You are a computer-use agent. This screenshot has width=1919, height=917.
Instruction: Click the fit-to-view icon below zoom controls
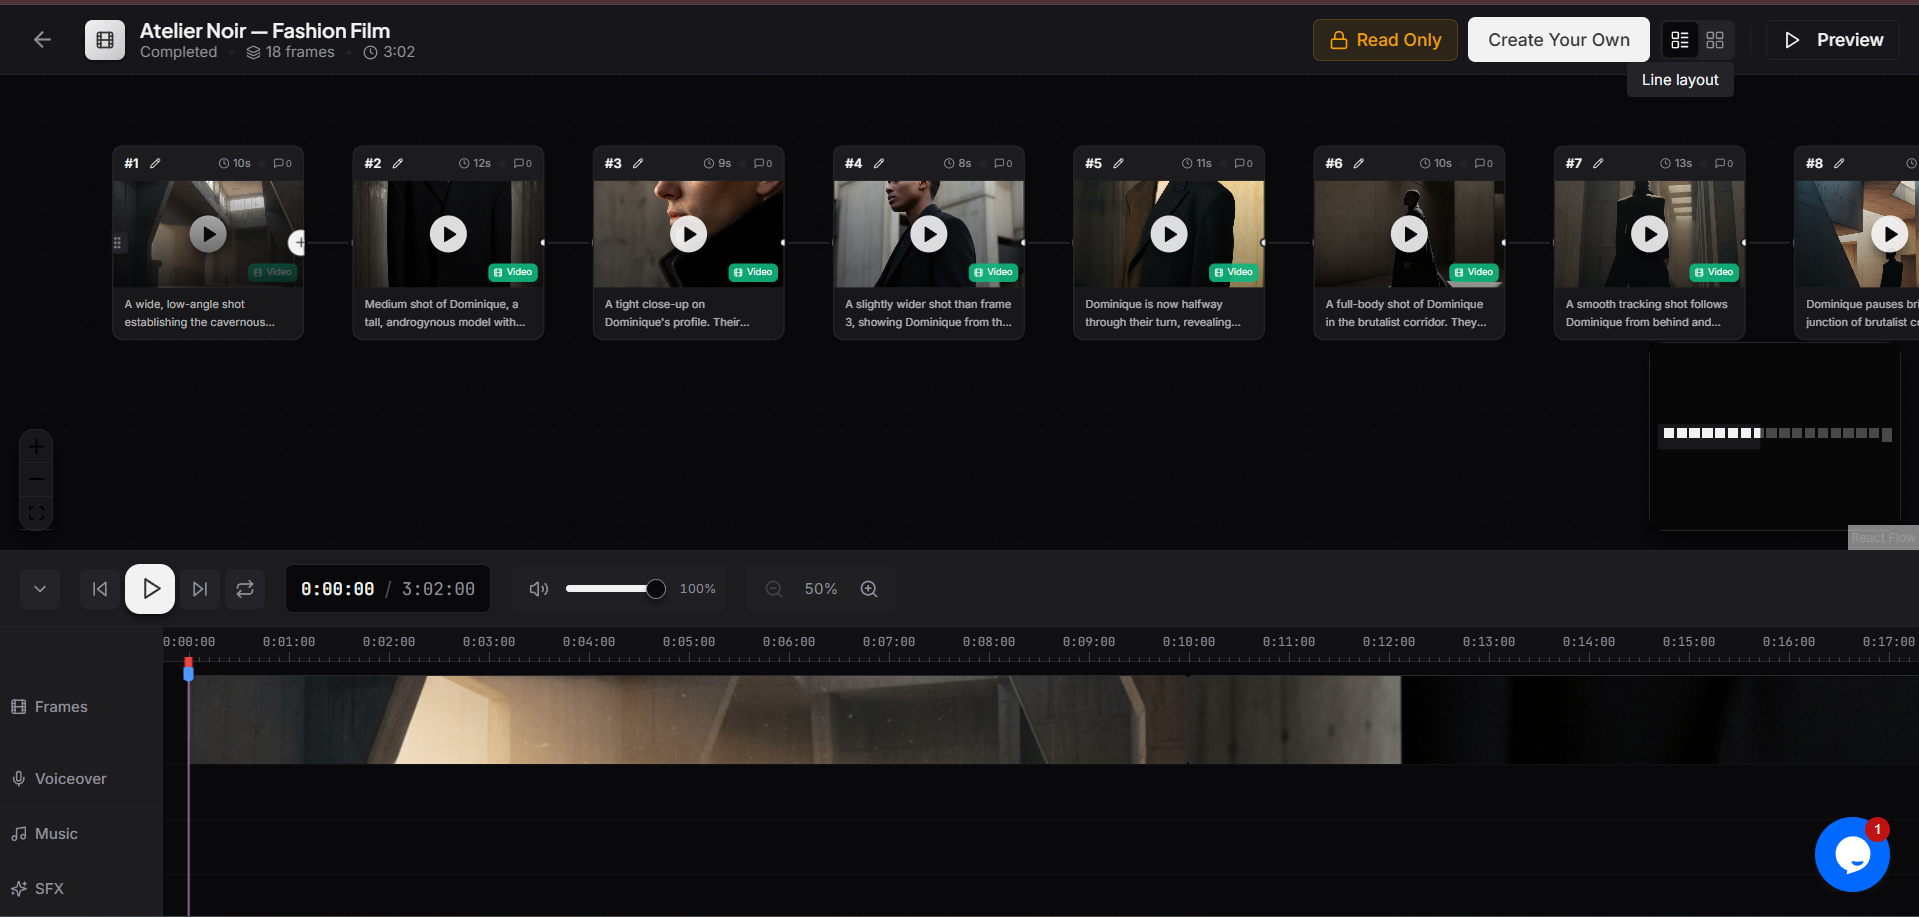35,512
